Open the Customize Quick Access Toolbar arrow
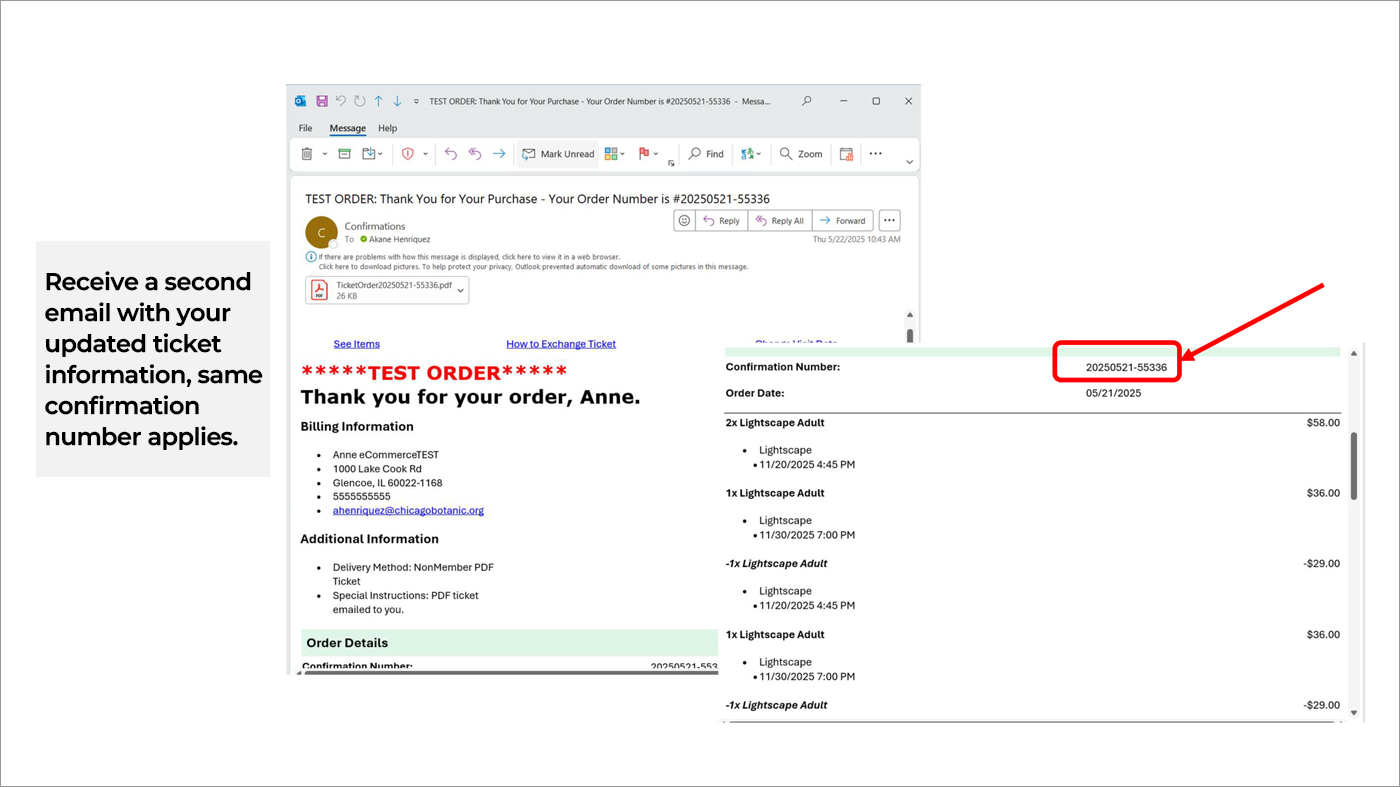 point(416,101)
